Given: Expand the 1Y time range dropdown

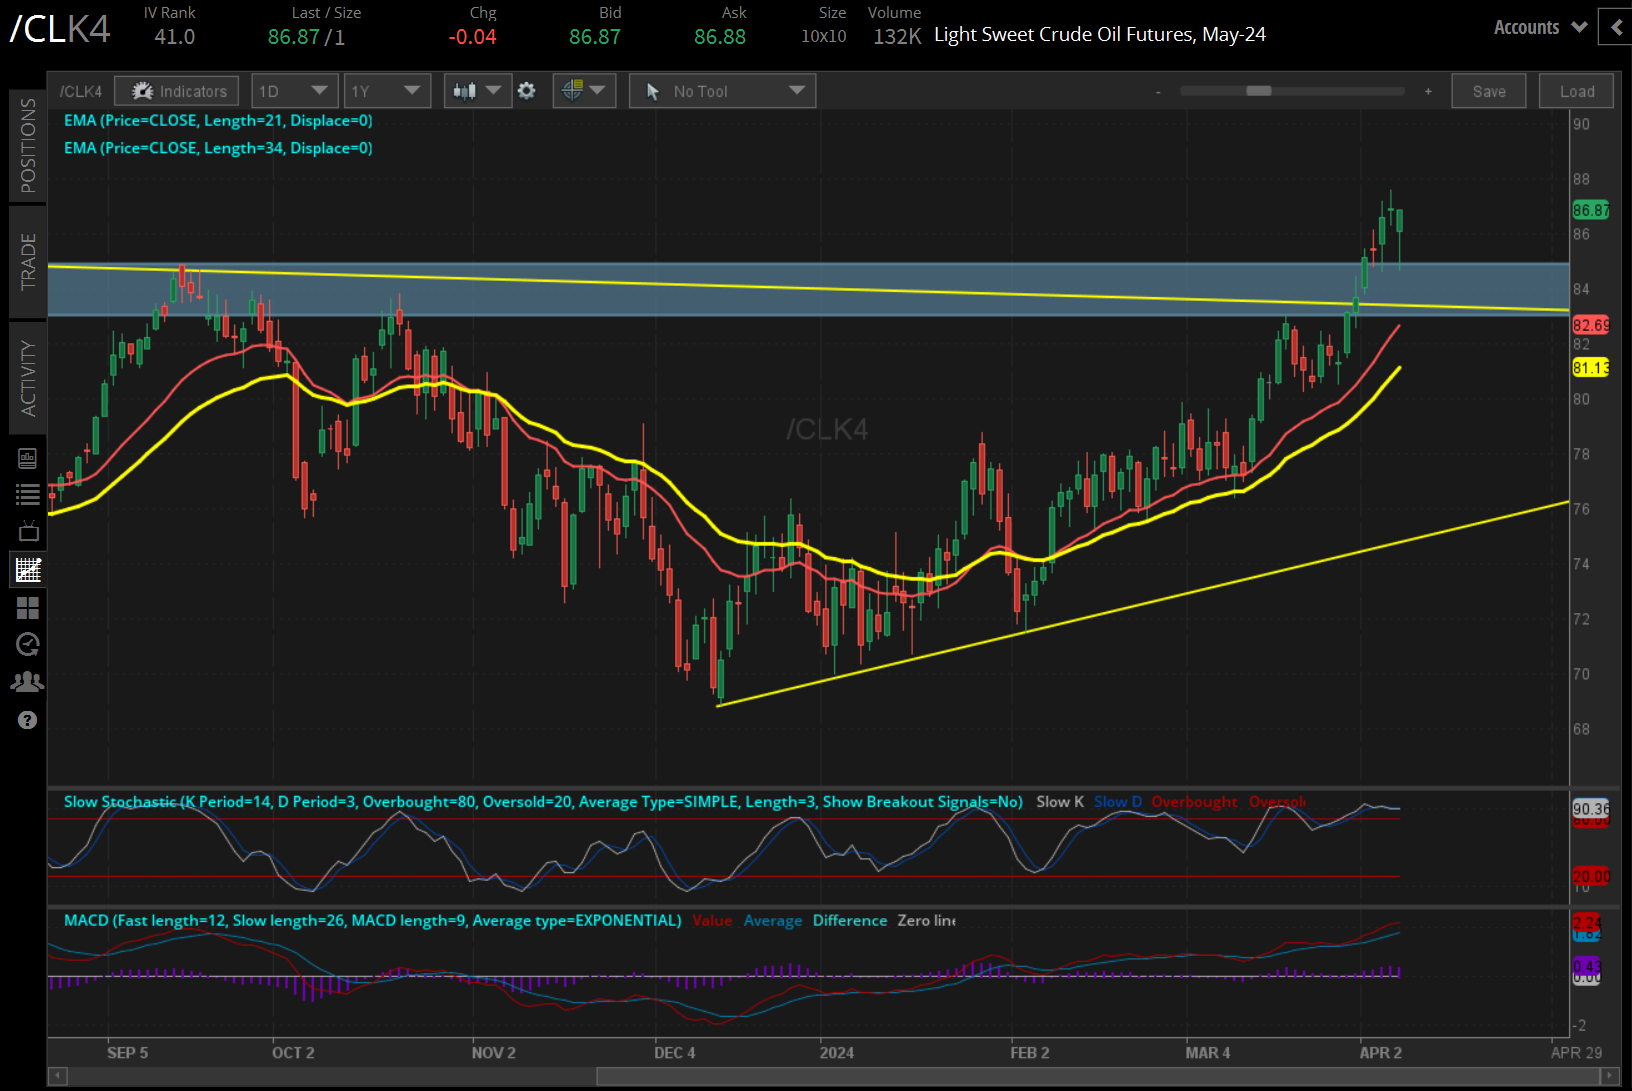Looking at the screenshot, I should (386, 91).
